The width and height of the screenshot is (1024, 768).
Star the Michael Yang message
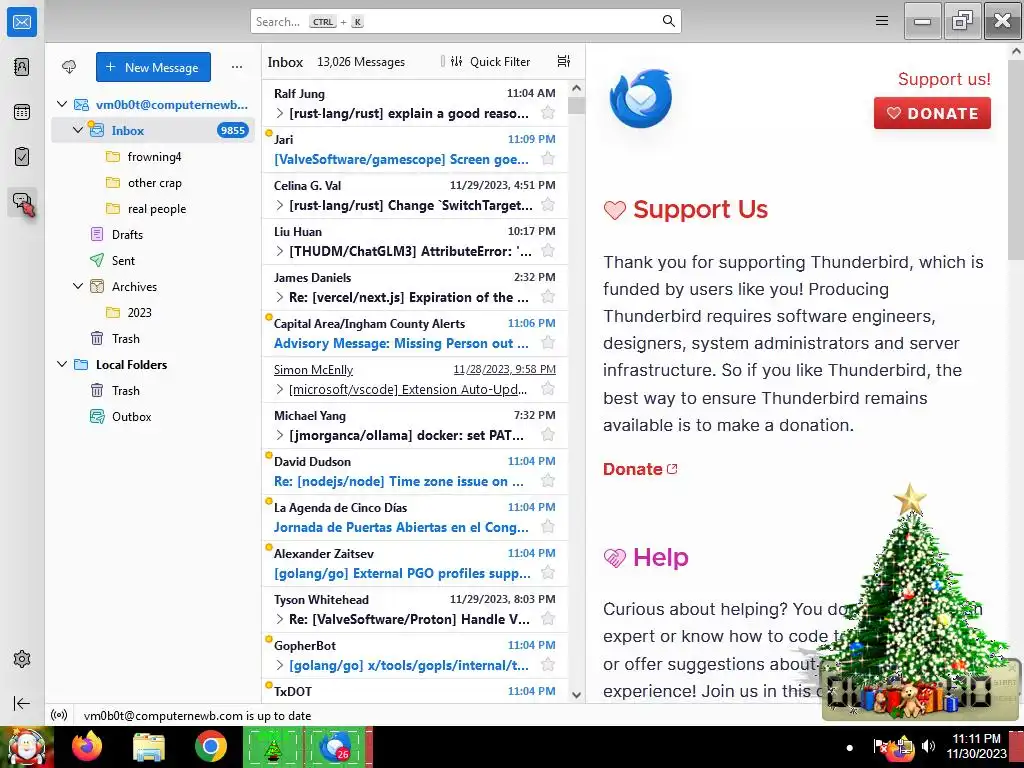548,435
